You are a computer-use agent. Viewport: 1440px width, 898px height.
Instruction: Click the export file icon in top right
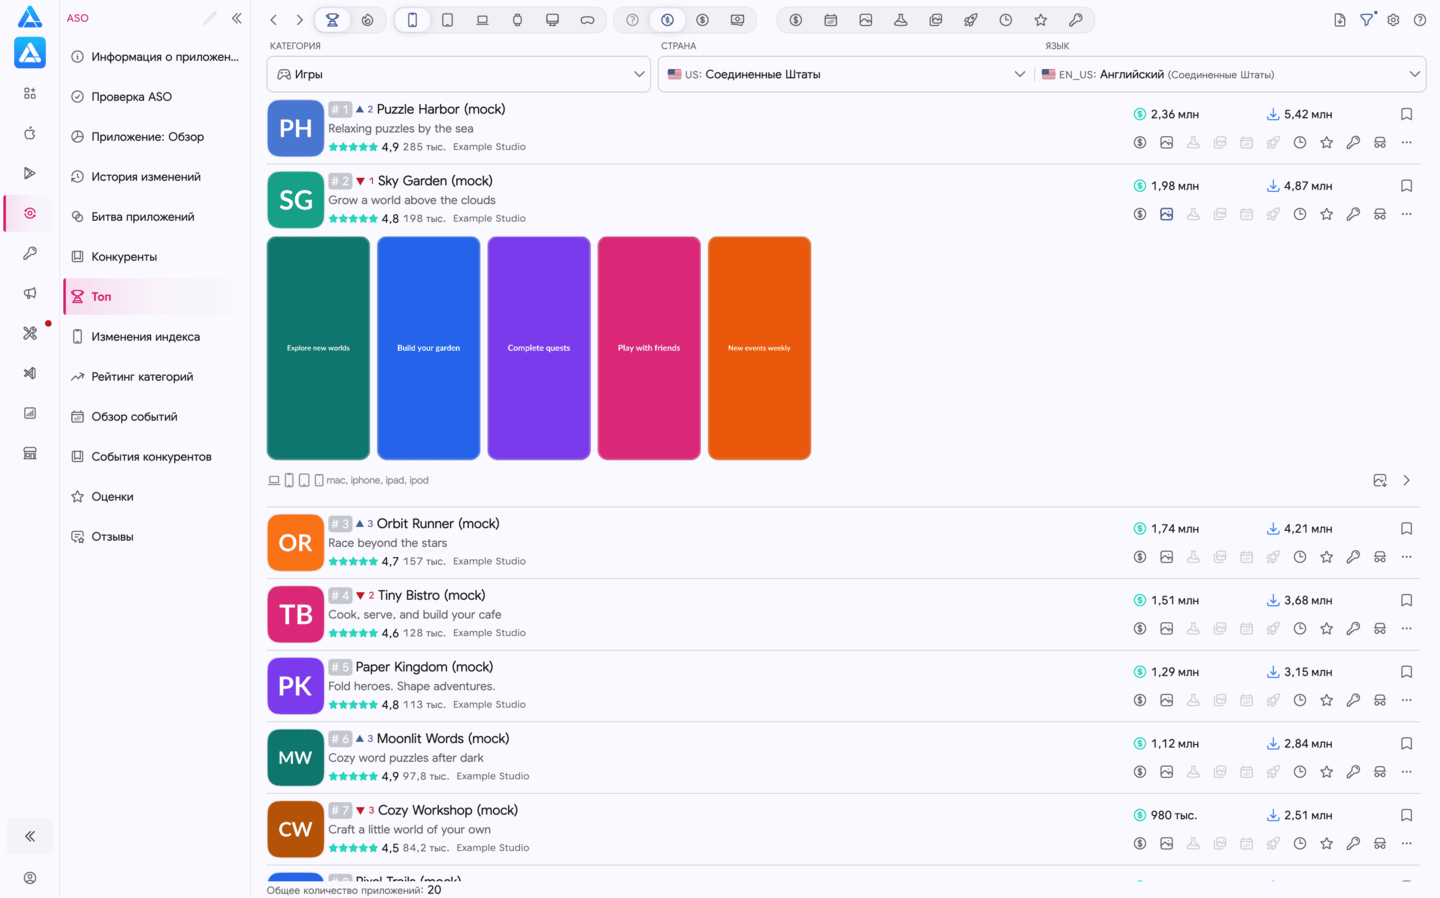pyautogui.click(x=1340, y=20)
